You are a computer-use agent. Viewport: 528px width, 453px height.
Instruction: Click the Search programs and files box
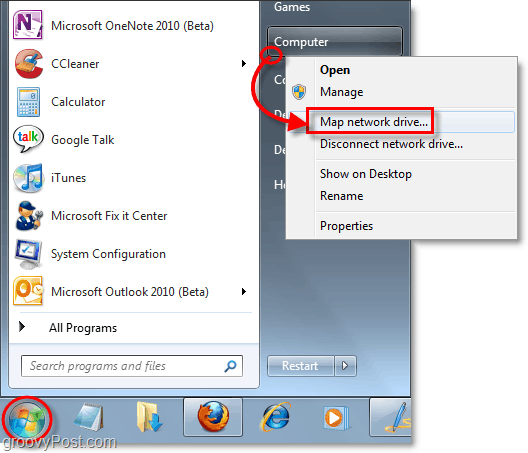click(x=132, y=366)
